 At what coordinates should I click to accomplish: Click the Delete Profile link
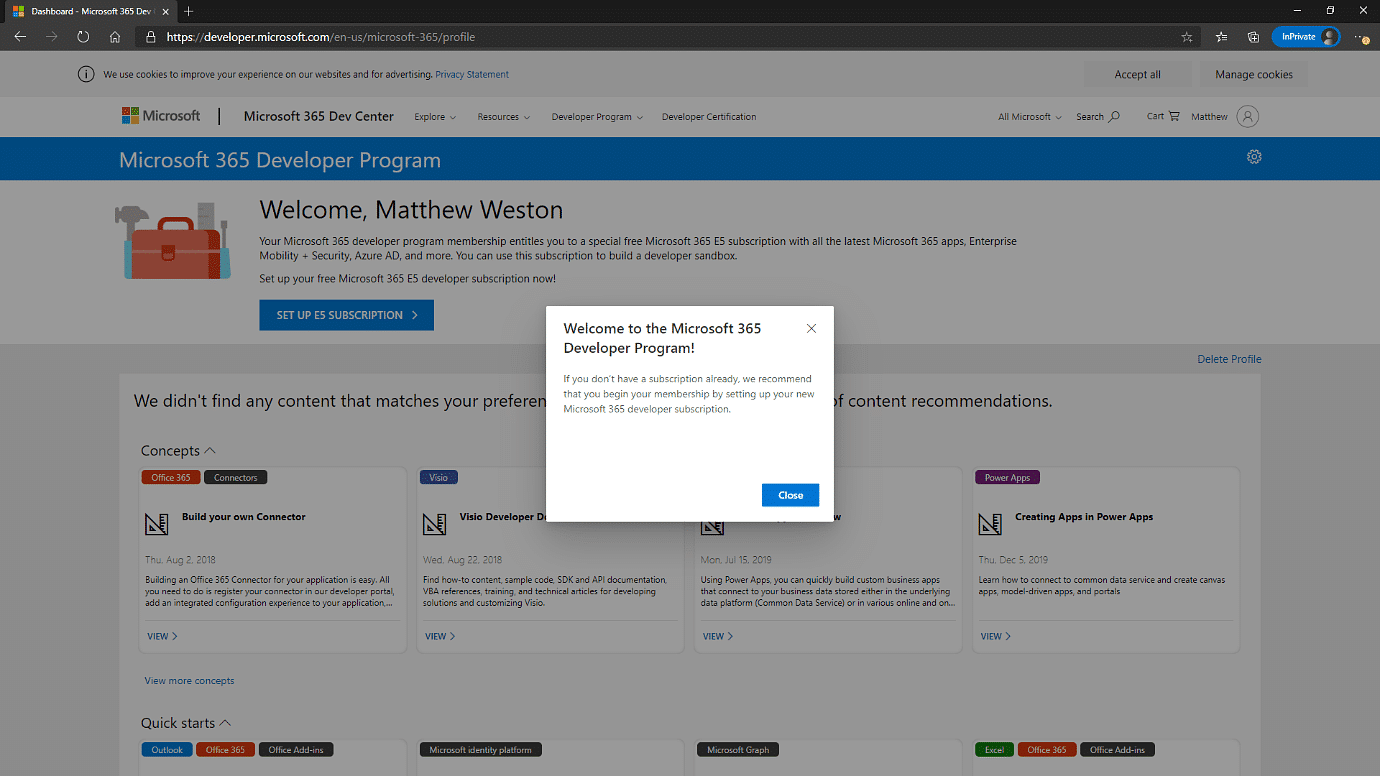[x=1229, y=359]
